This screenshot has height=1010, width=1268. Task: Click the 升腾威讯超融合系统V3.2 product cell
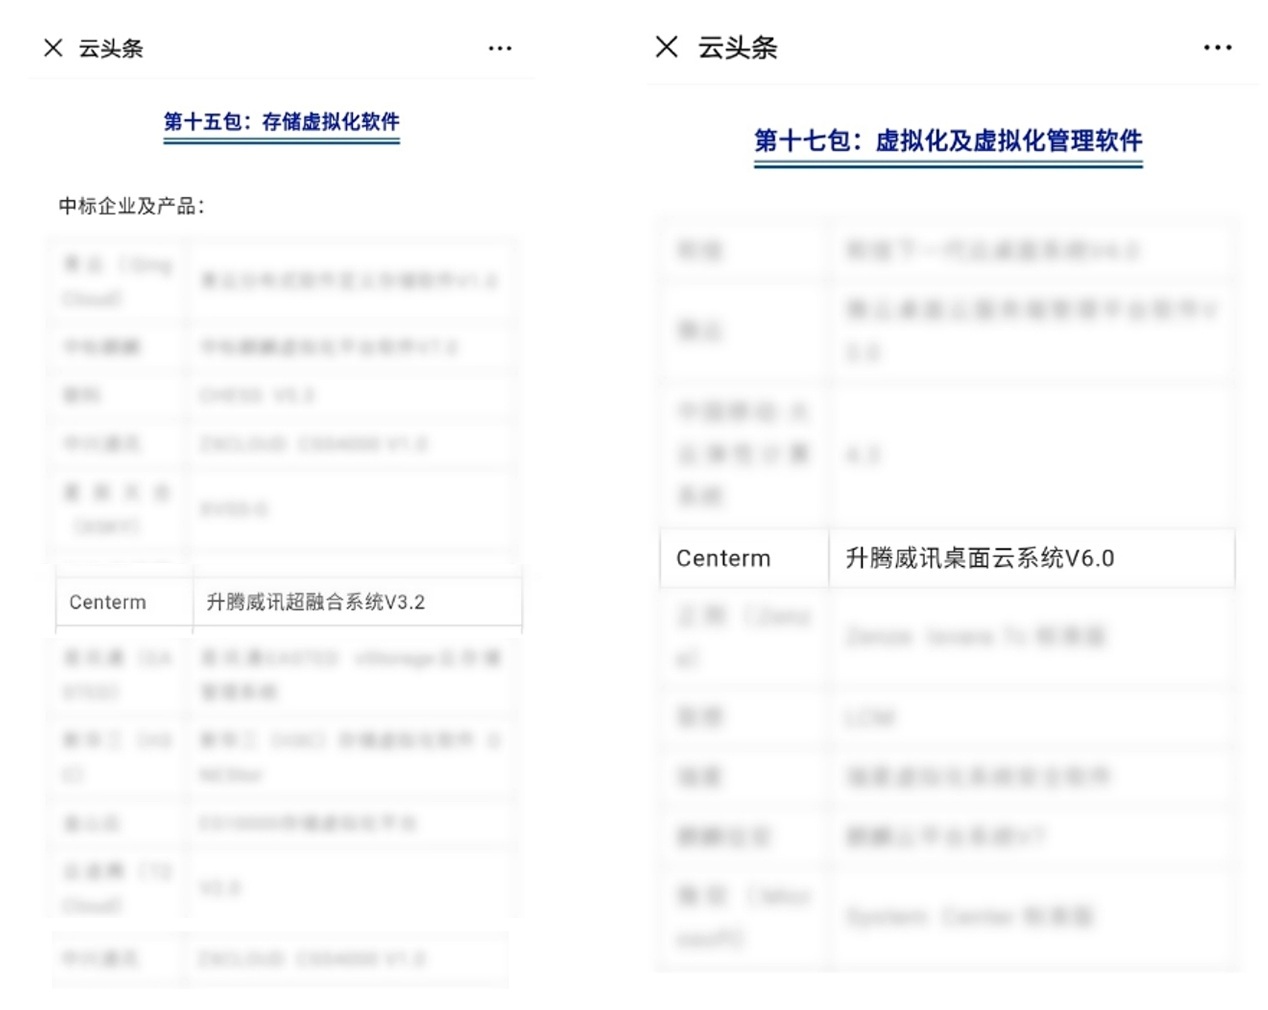coord(316,602)
